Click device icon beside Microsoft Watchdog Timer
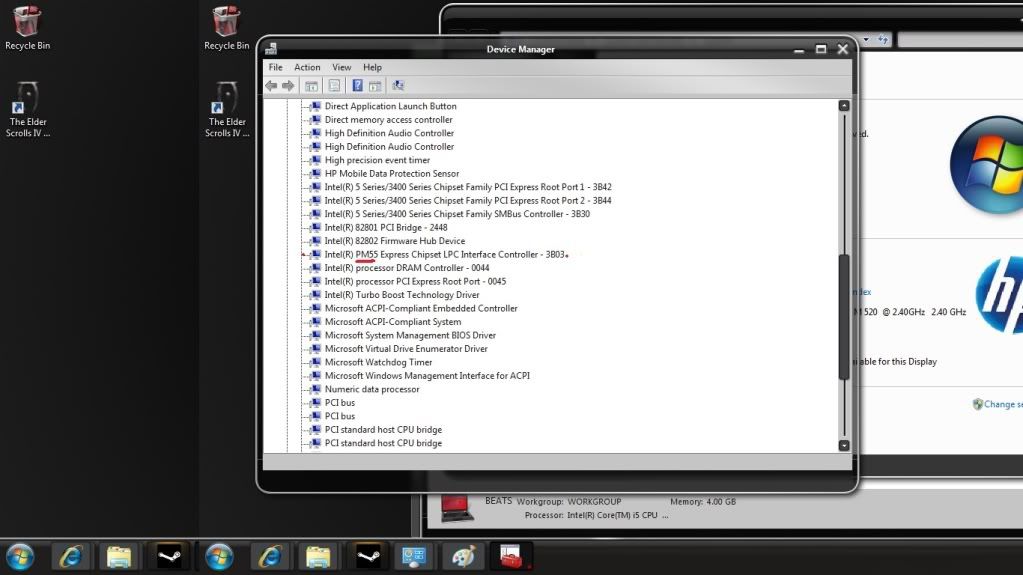Image resolution: width=1023 pixels, height=575 pixels. tap(315, 362)
